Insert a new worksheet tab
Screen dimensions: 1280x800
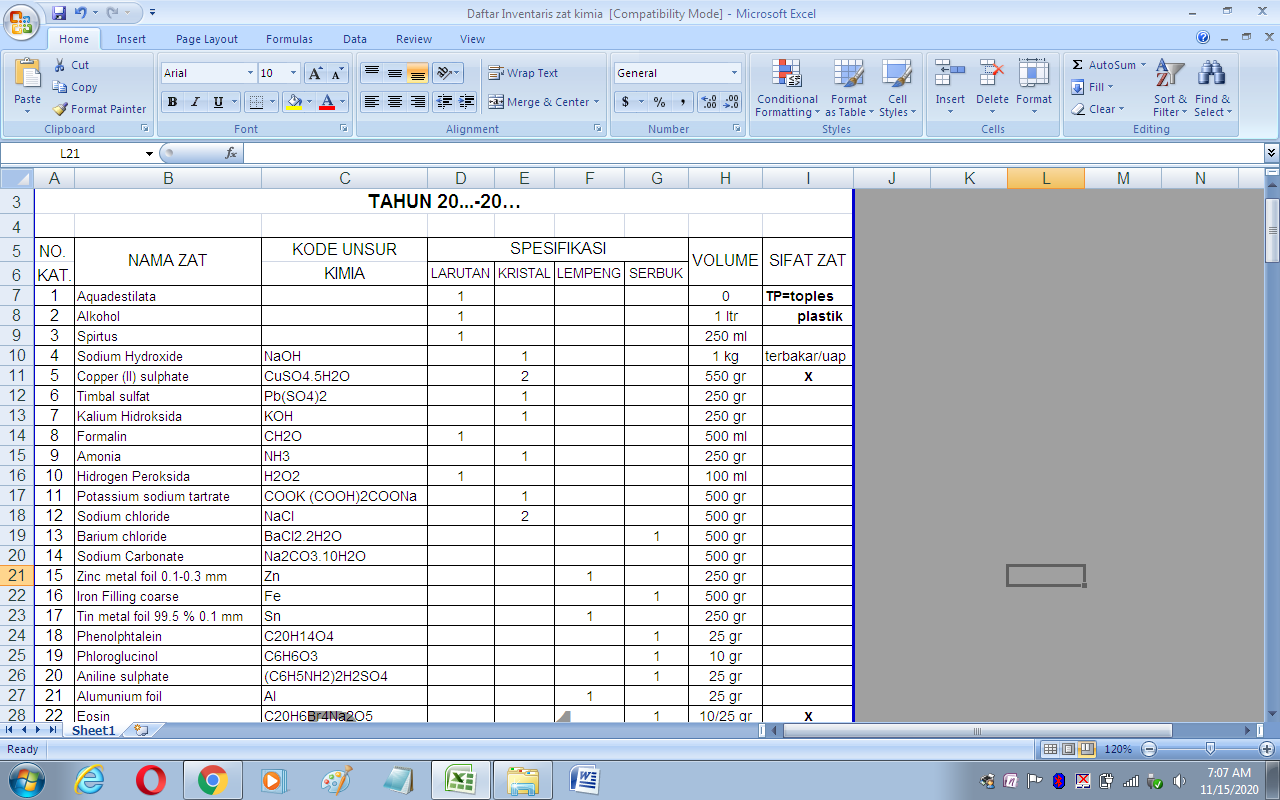click(142, 731)
